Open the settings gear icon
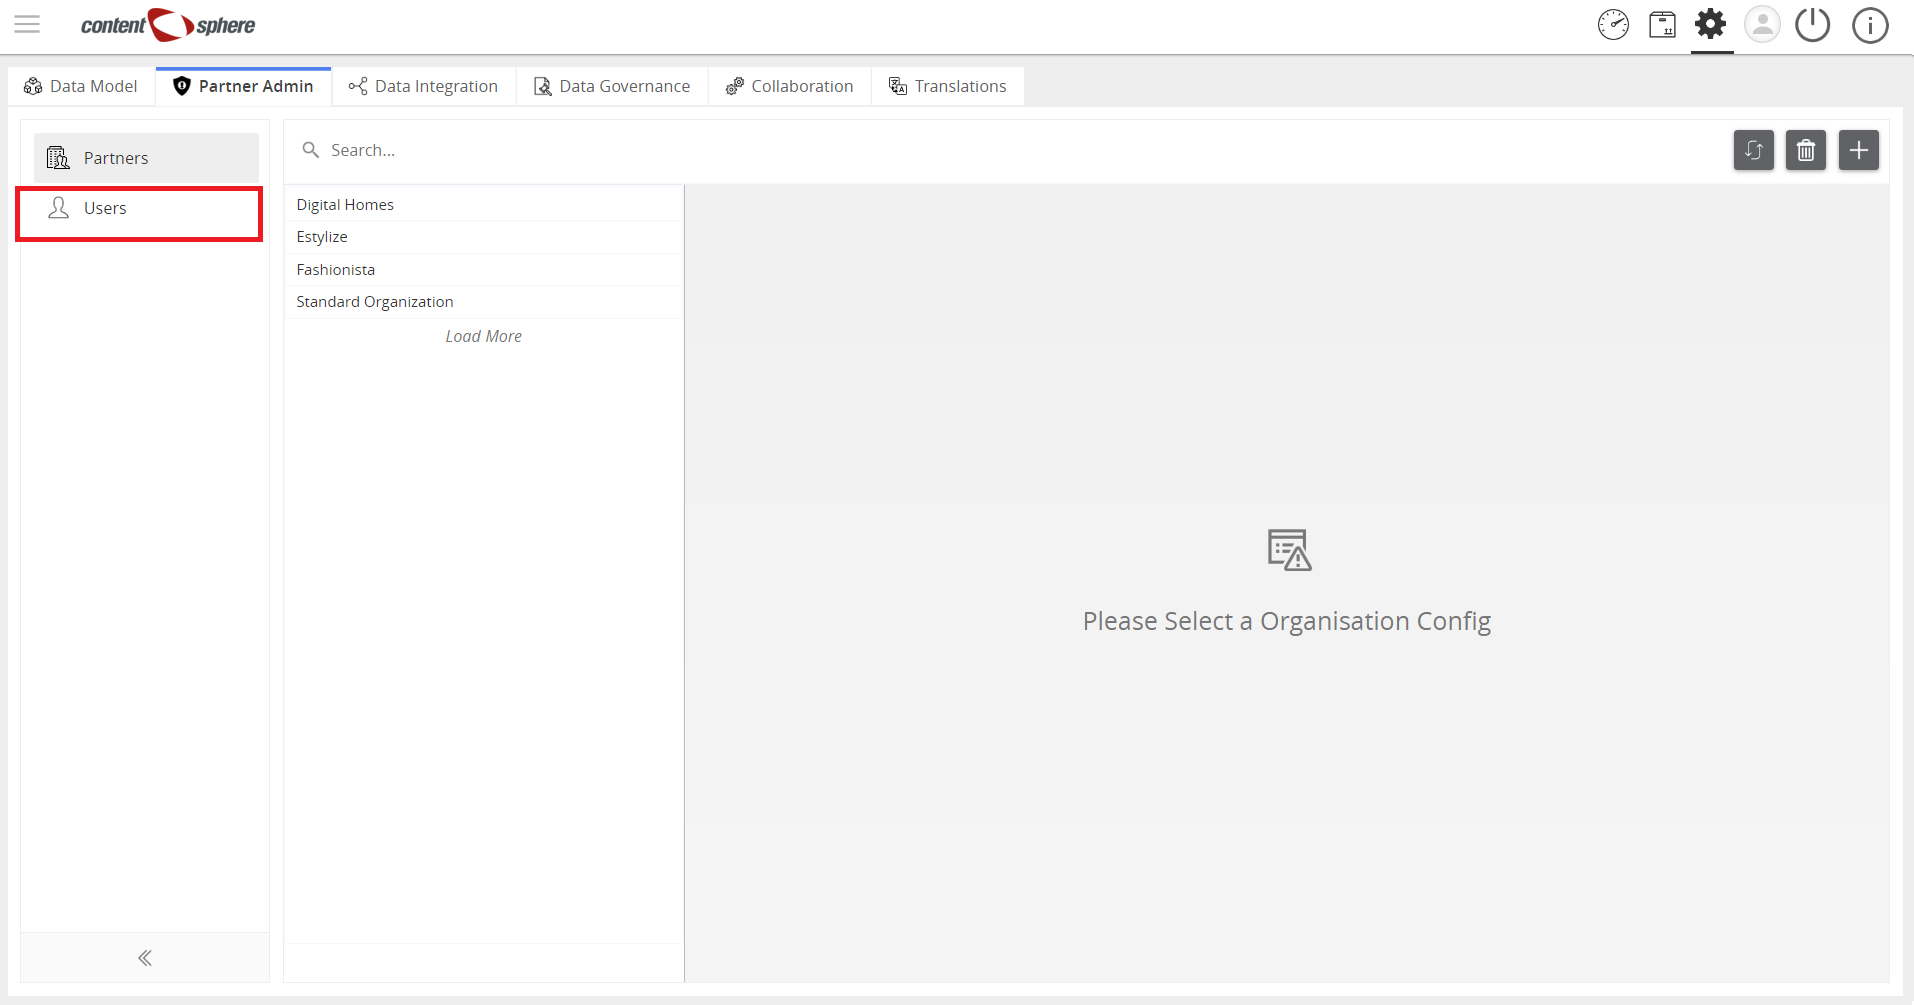Viewport: 1914px width, 1005px height. (1711, 24)
